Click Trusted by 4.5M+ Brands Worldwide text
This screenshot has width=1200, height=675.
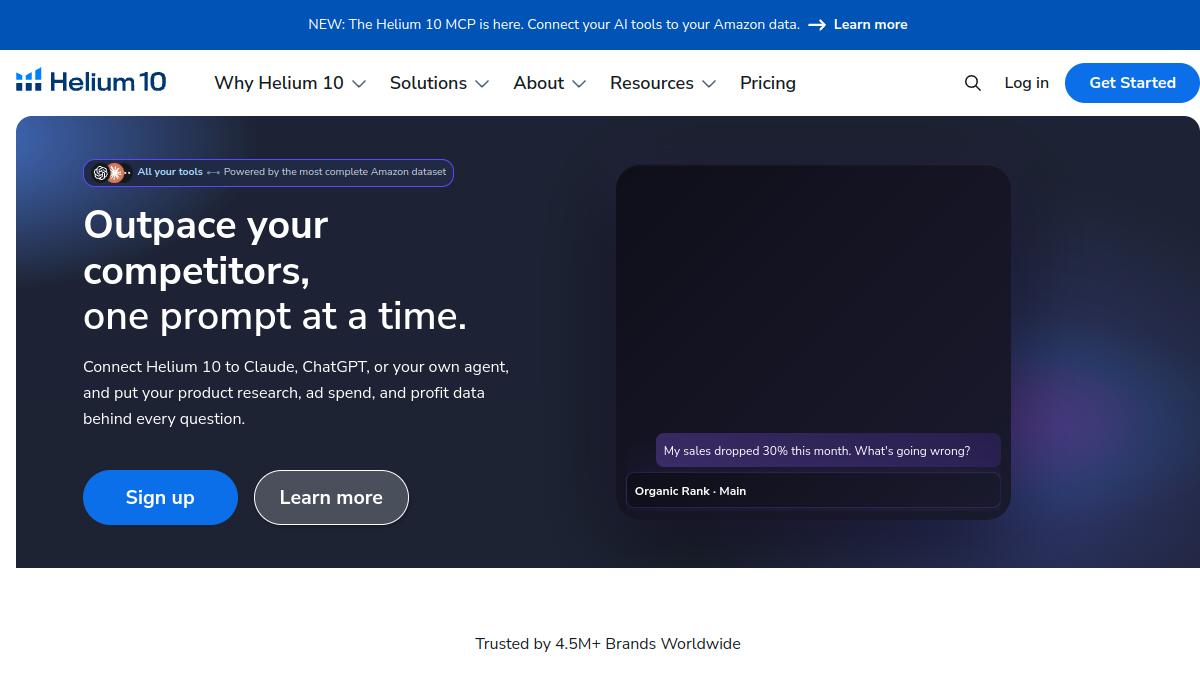click(x=608, y=644)
